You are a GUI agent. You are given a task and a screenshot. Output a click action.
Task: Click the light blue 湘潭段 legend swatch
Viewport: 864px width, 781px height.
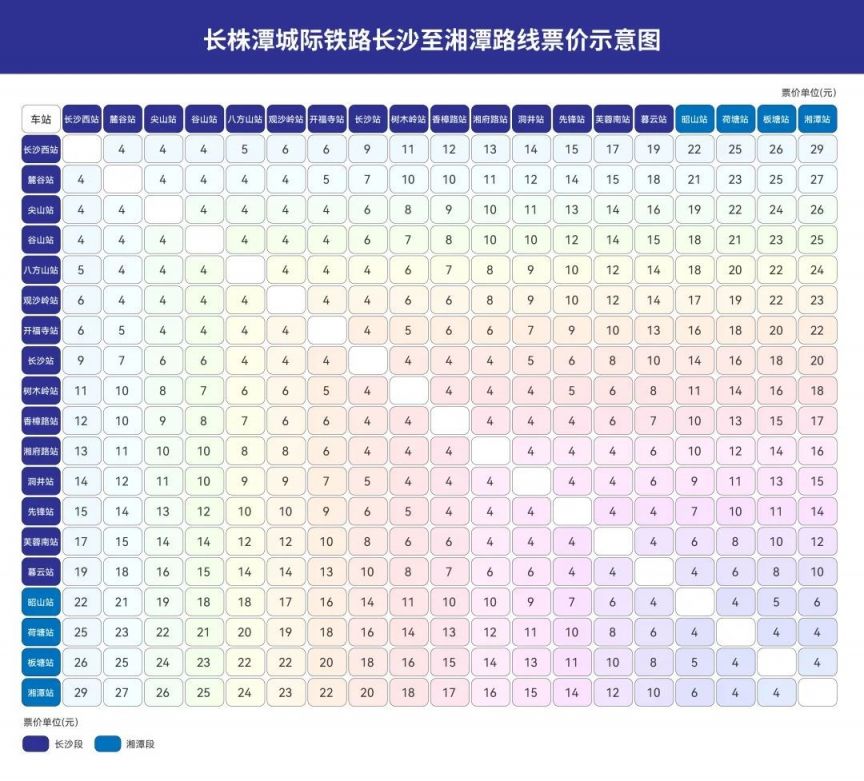click(x=107, y=744)
